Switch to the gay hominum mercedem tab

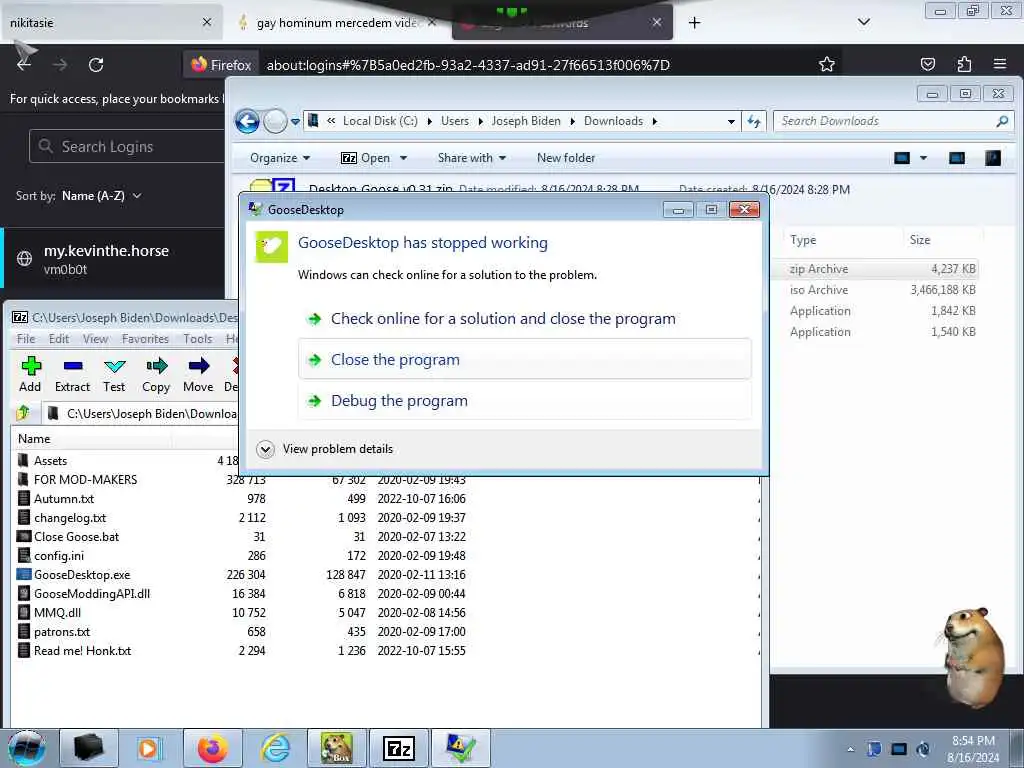pyautogui.click(x=338, y=23)
